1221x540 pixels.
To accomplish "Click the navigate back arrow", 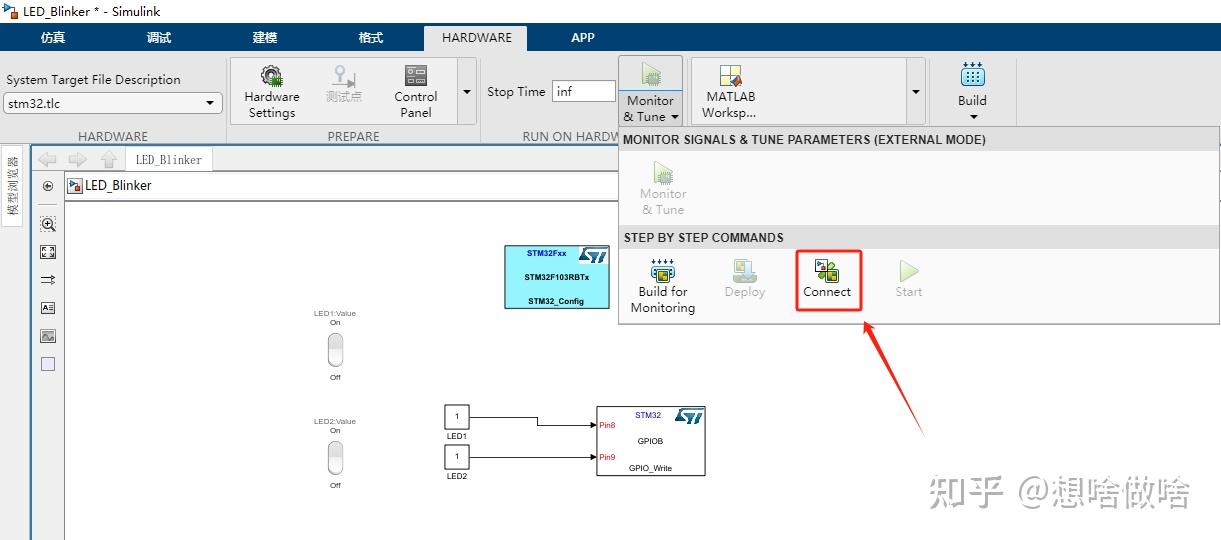I will (47, 159).
